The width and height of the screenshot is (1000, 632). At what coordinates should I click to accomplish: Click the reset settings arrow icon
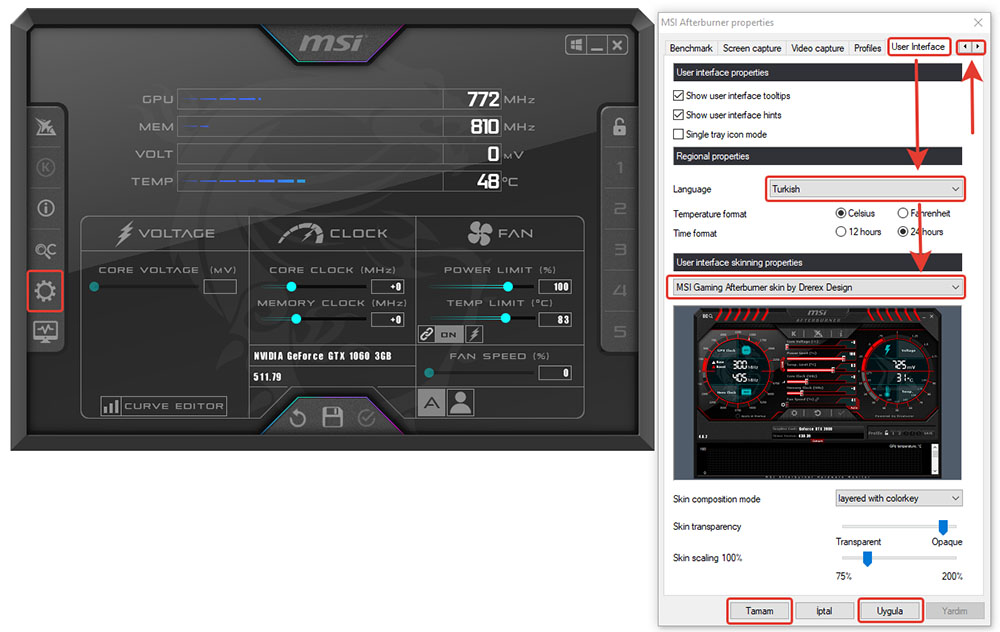298,417
